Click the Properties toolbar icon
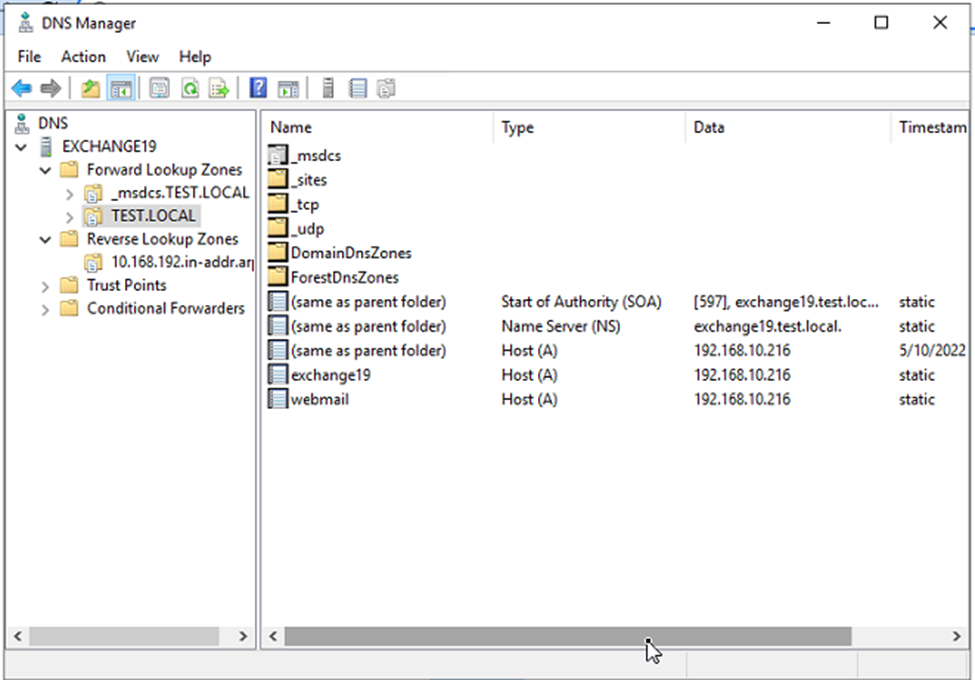 point(159,89)
